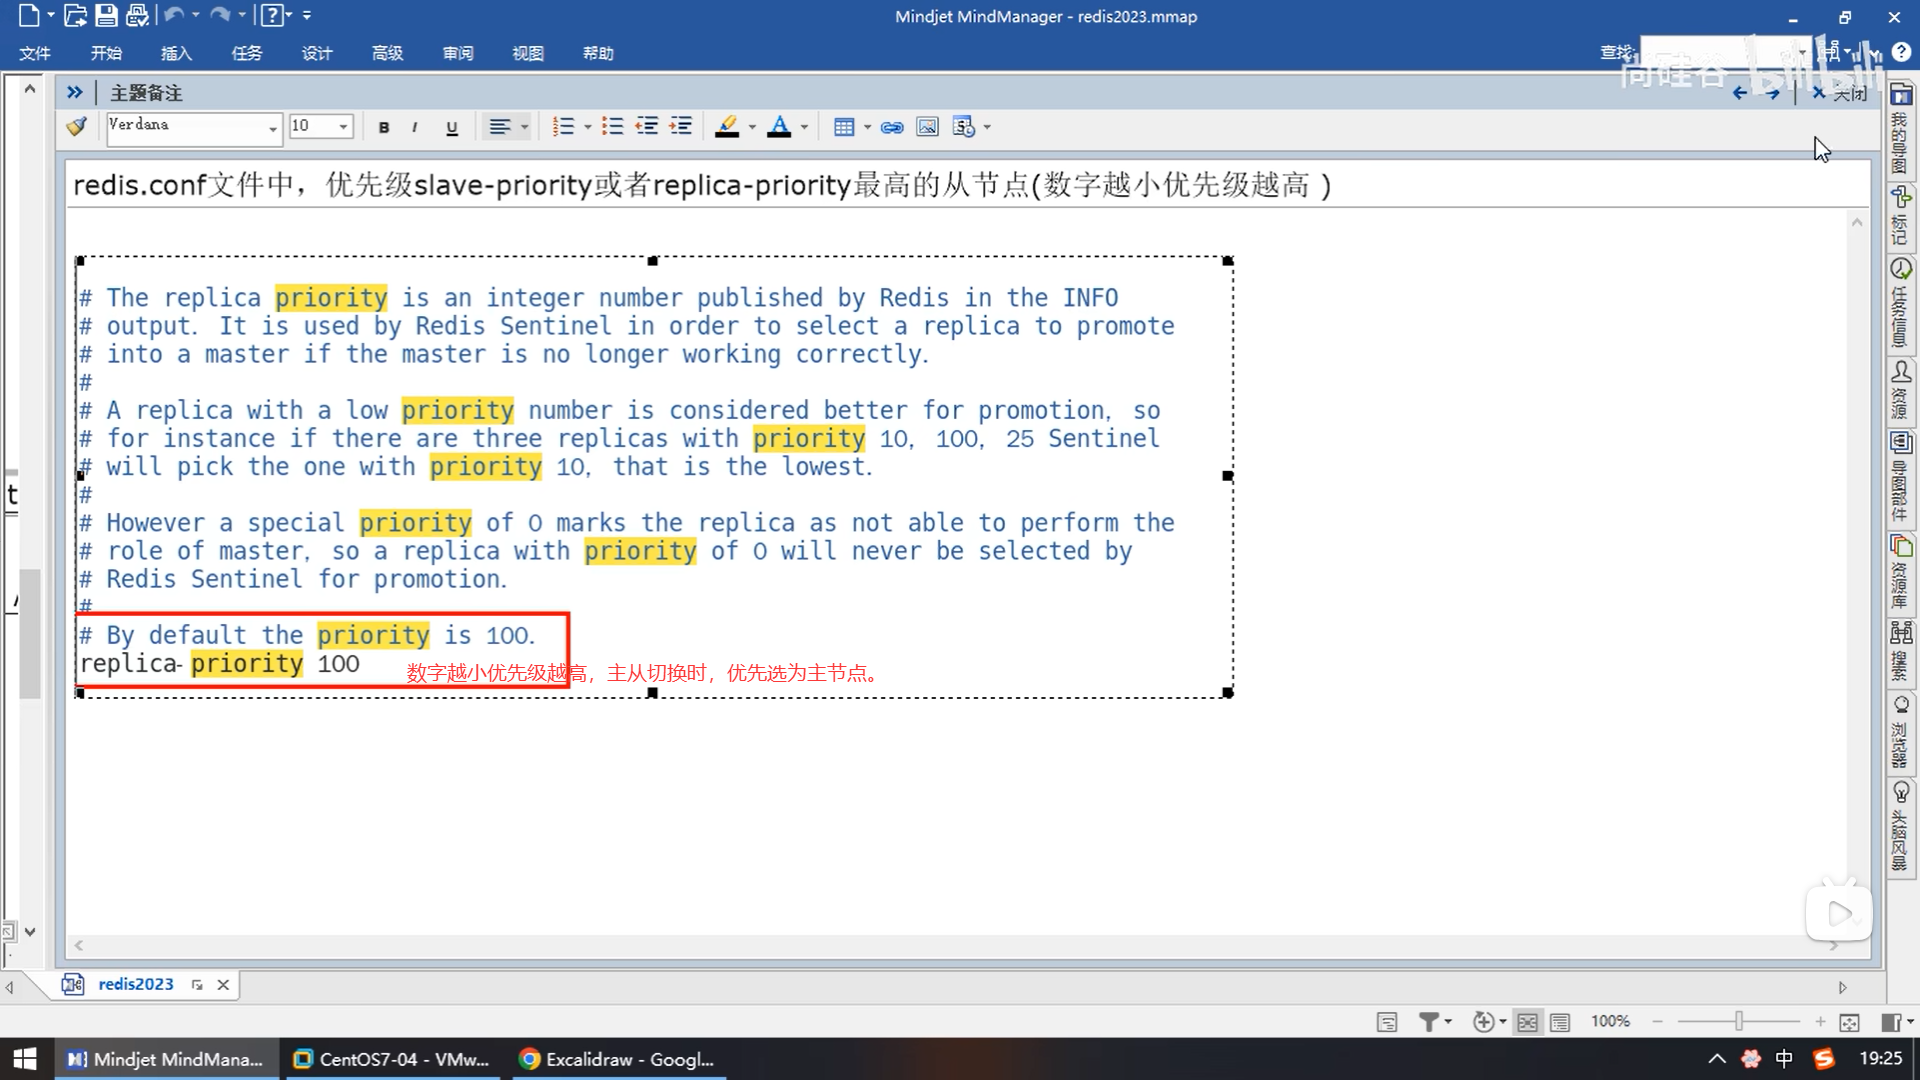Viewport: 1920px width, 1080px height.
Task: Click the insert table icon
Action: pos(843,127)
